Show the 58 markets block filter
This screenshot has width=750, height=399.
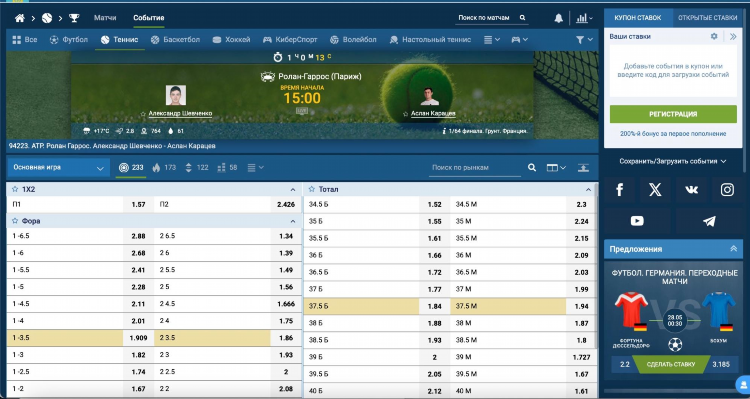(227, 167)
